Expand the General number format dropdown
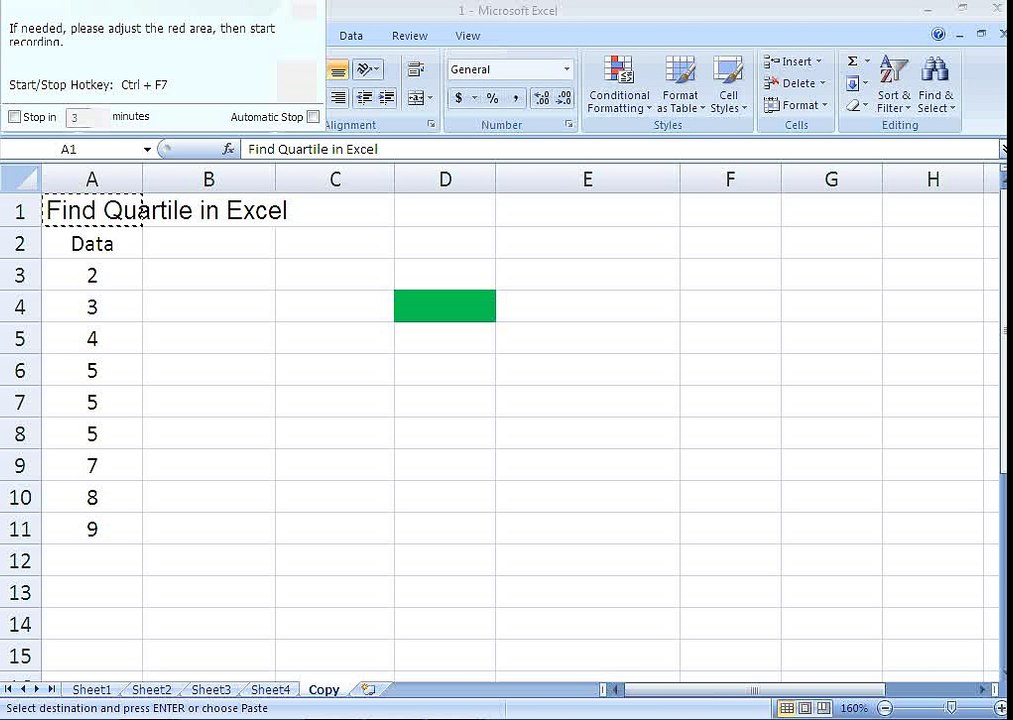 point(567,69)
